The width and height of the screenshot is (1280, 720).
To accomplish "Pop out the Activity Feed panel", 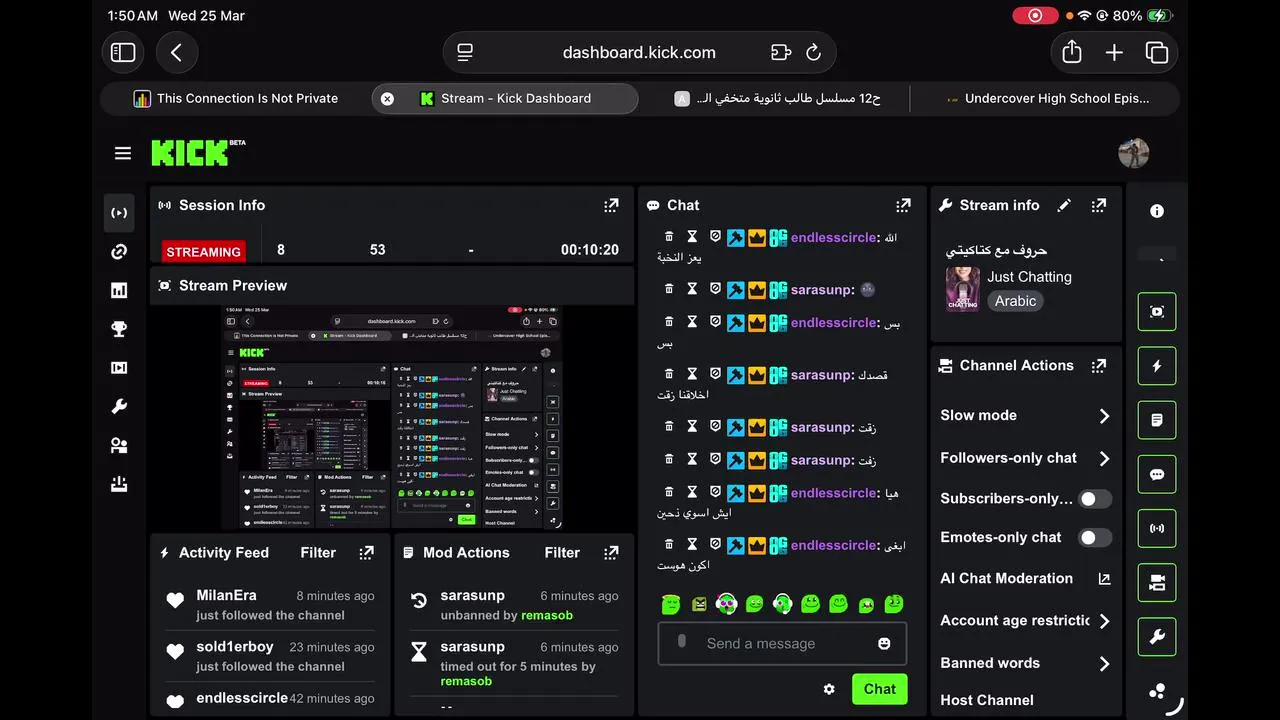I will [x=367, y=552].
